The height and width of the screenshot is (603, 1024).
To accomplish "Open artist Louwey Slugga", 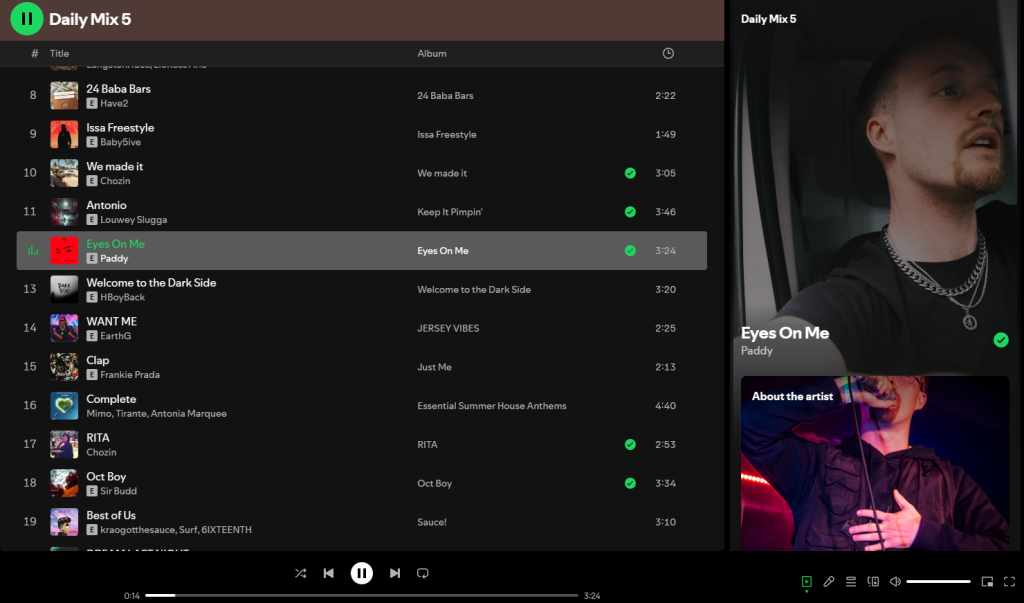I will click(133, 220).
